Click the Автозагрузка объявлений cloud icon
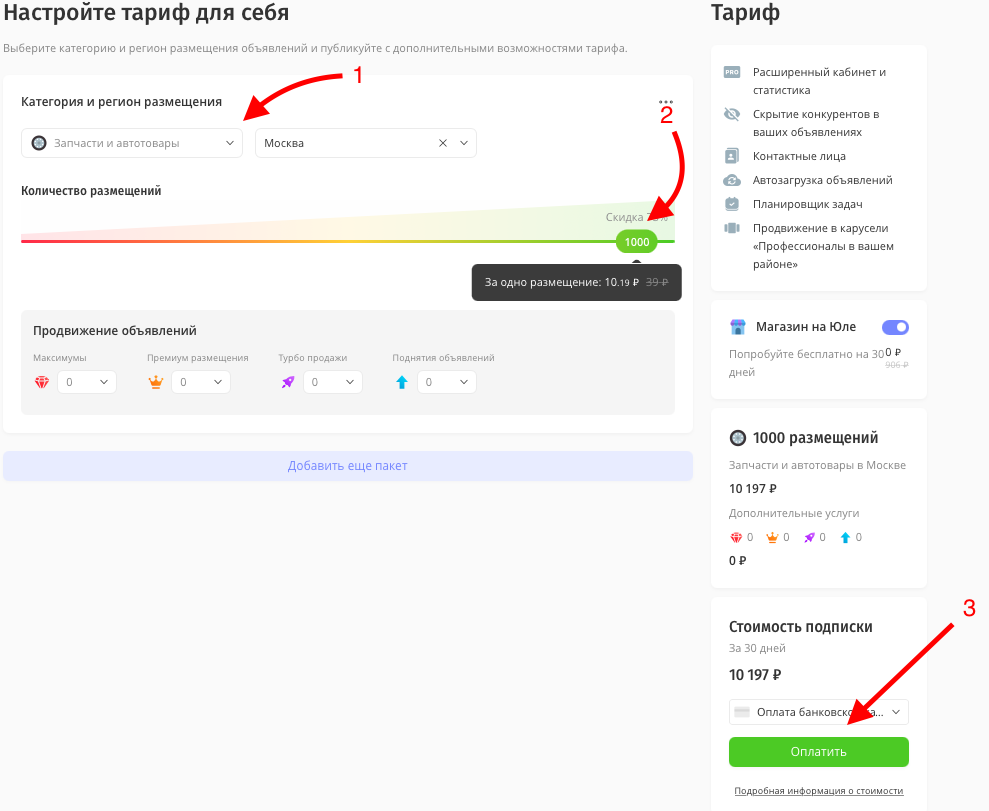Screen dimensions: 989x811 (731, 180)
